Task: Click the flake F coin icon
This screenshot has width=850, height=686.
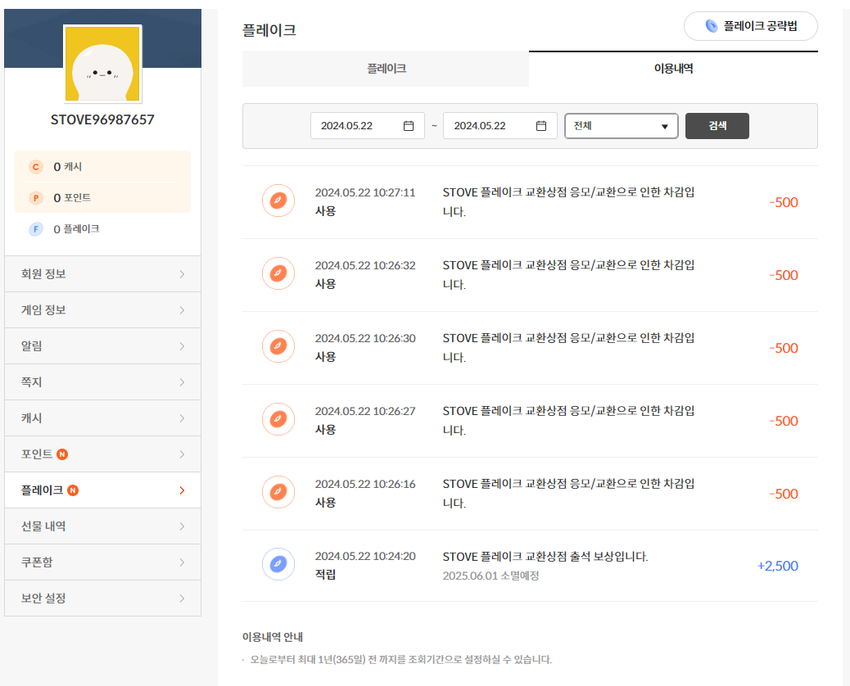Action: pyautogui.click(x=36, y=229)
